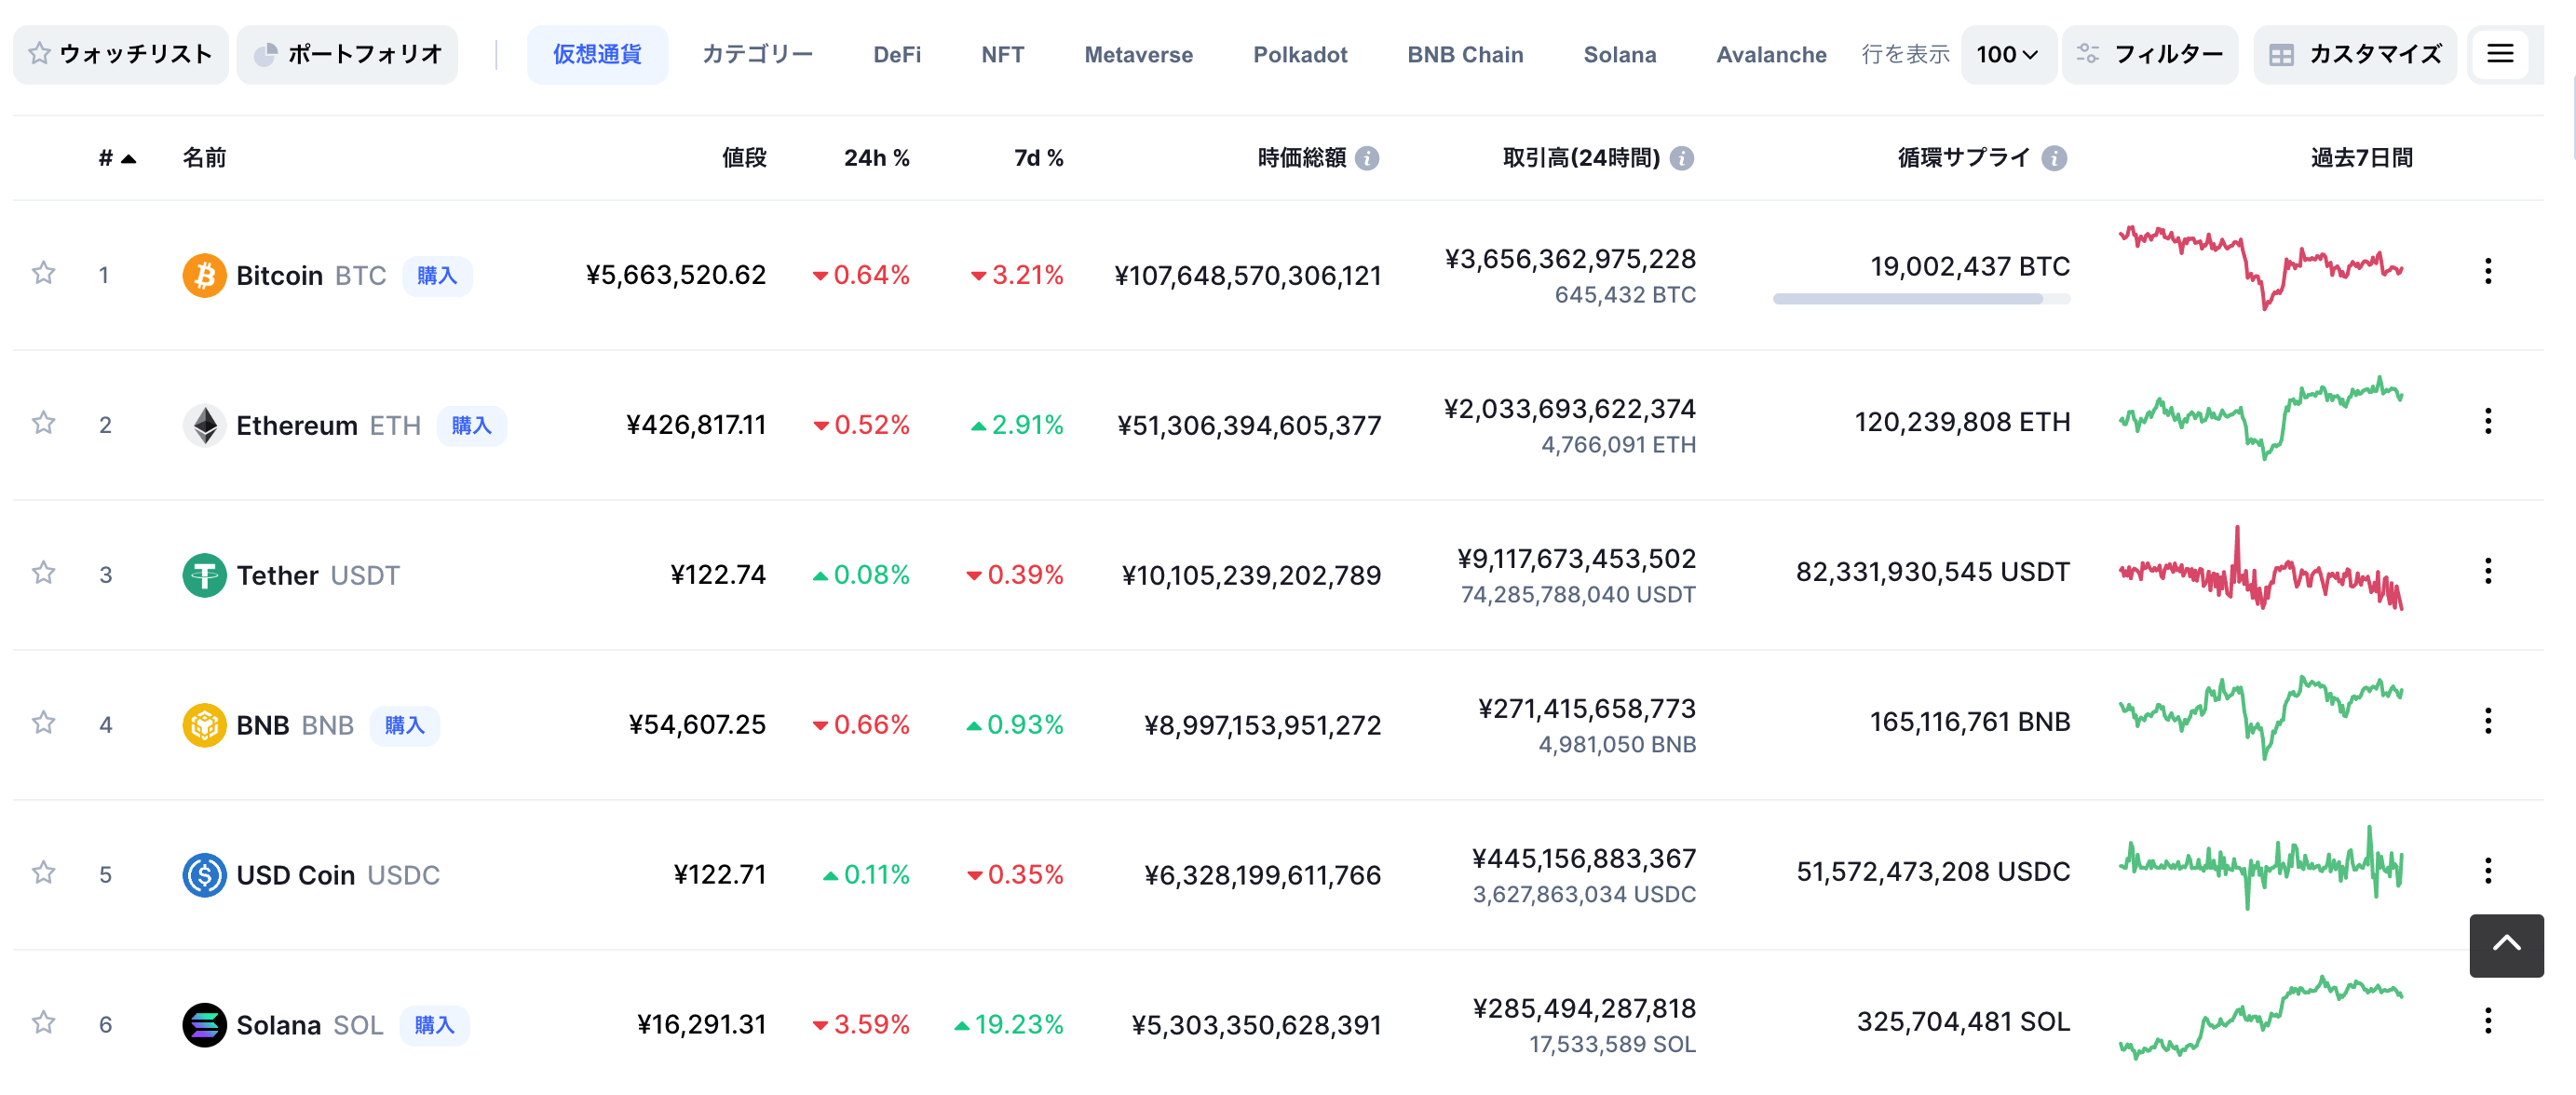Click the 購入 button next to Solana
Viewport: 2576px width, 1095px height.
(x=434, y=1025)
